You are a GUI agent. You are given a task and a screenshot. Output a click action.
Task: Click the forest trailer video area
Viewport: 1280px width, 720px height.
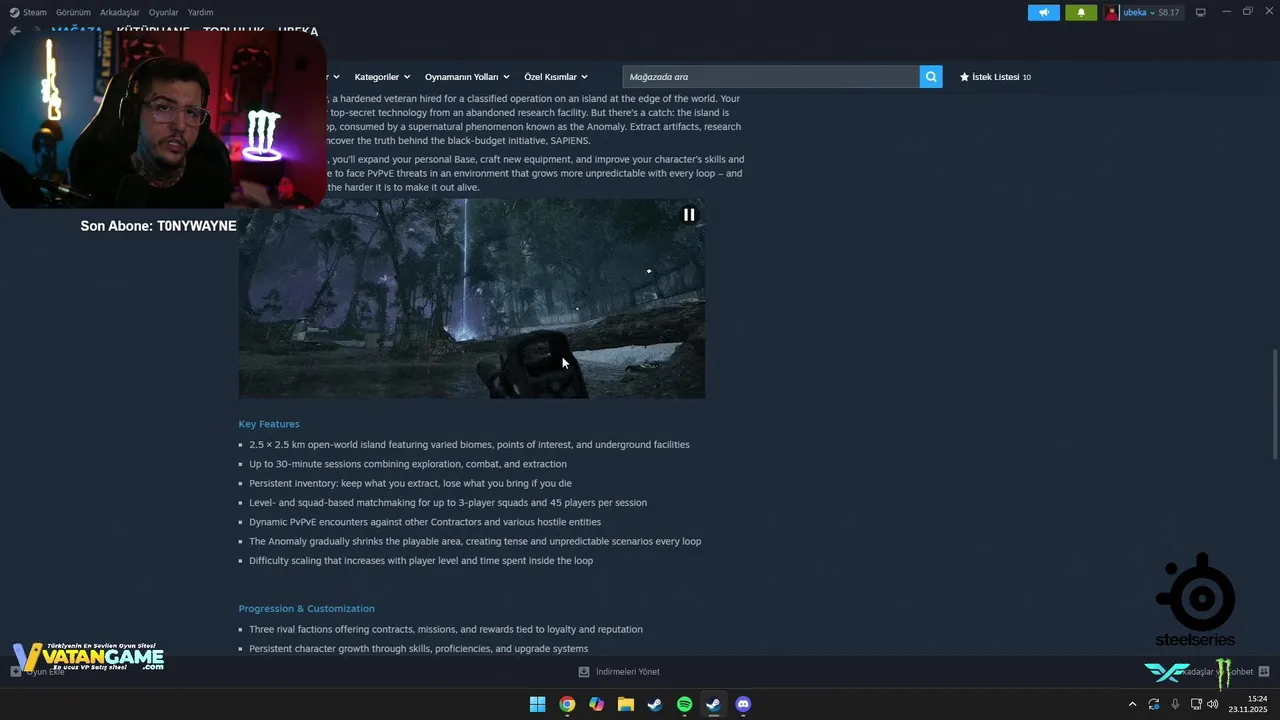(x=471, y=298)
